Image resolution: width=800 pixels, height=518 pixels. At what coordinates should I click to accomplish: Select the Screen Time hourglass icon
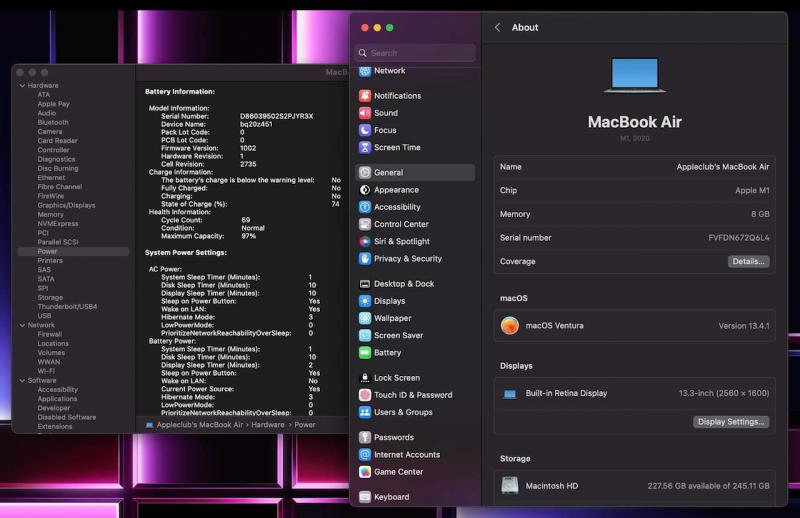(364, 147)
